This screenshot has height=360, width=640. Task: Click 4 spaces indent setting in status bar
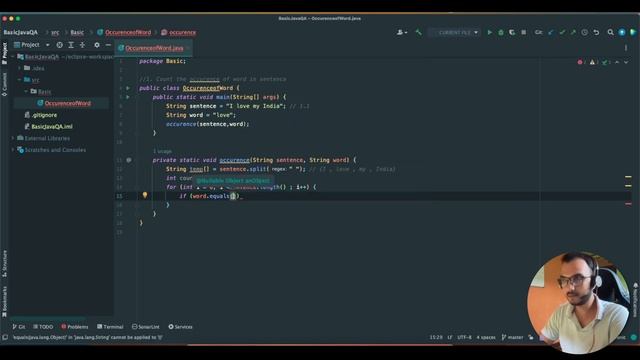(x=486, y=337)
